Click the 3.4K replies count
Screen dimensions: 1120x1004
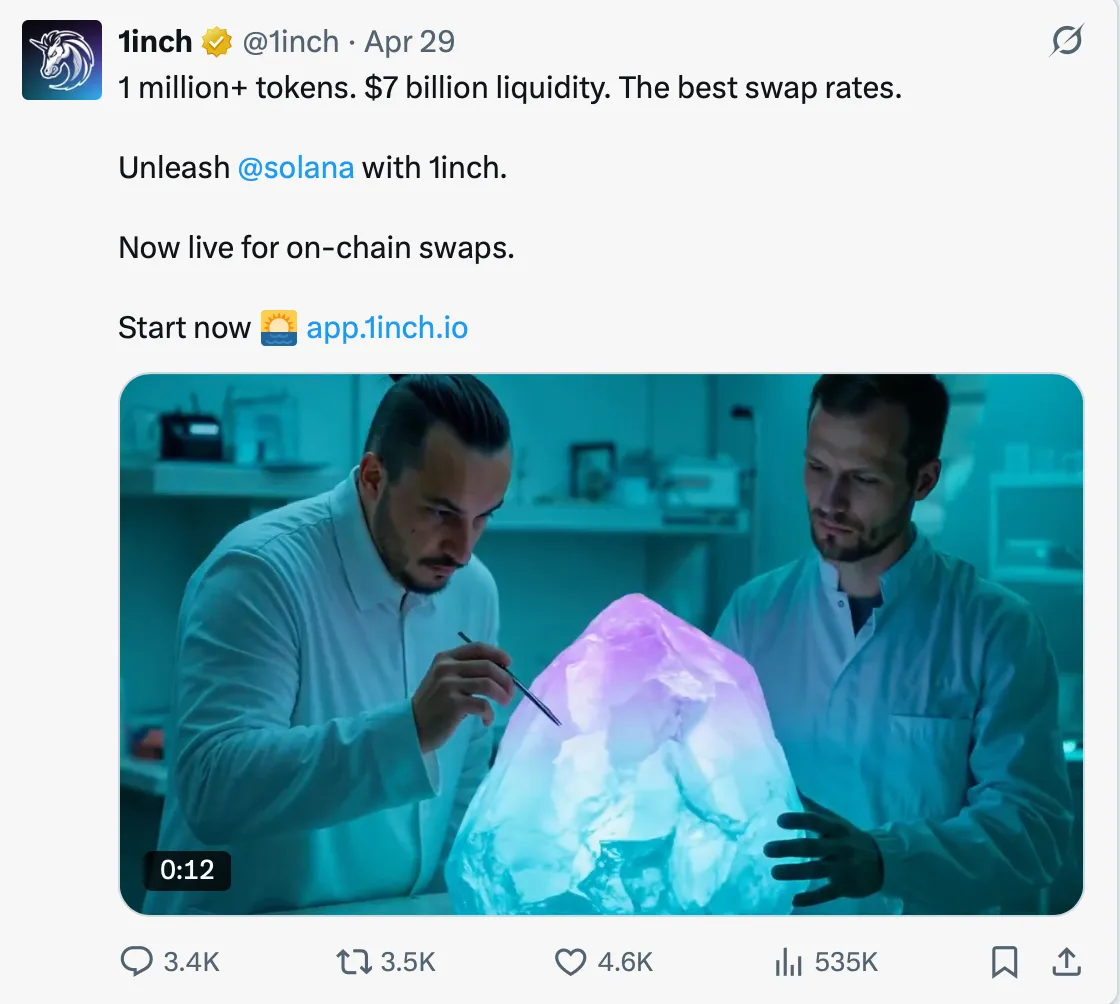click(191, 962)
